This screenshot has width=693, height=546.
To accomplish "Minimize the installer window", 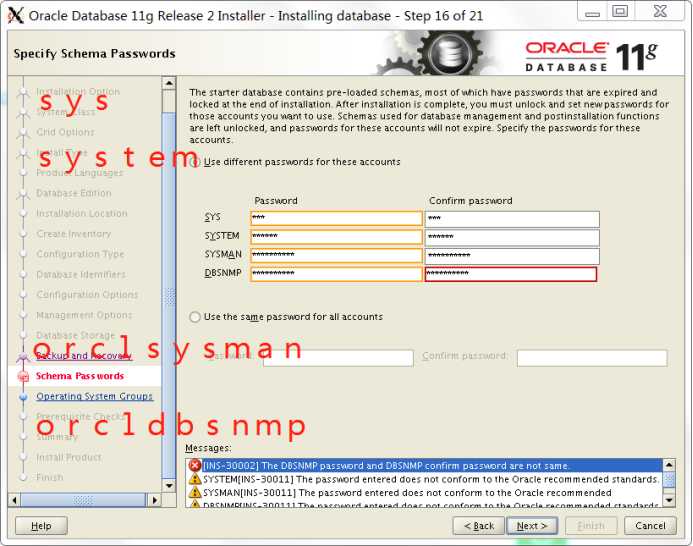I will point(592,11).
